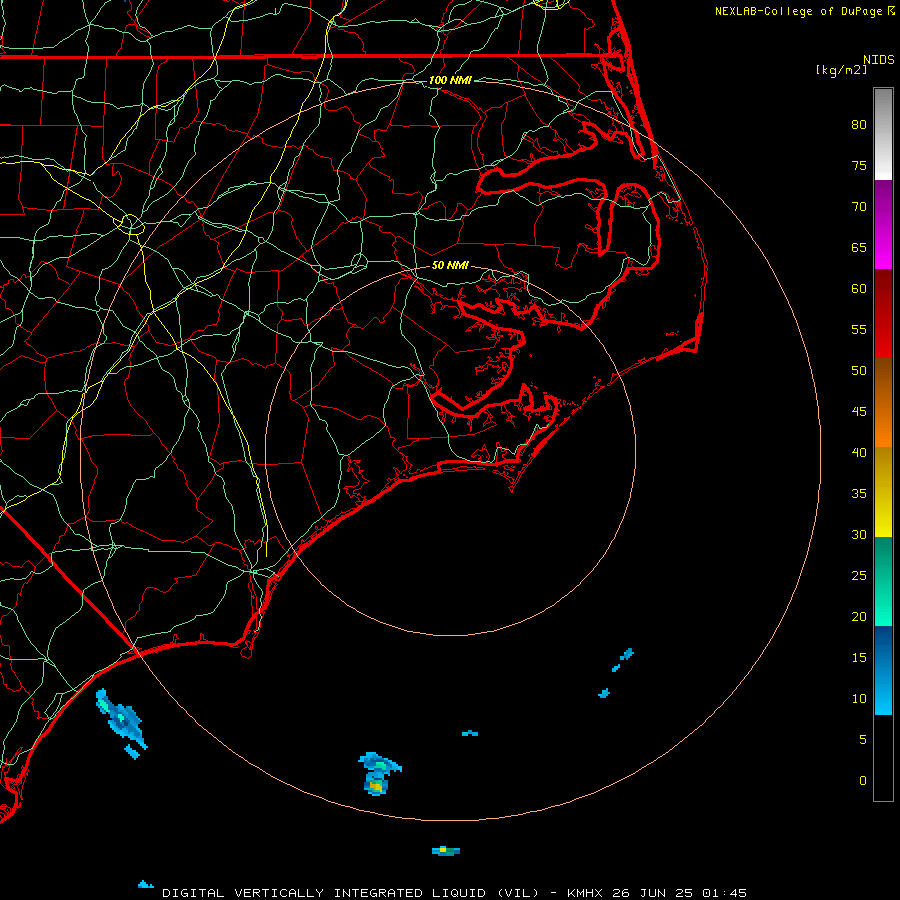This screenshot has width=900, height=900.
Task: Click the white segment of the color bar
Action: (883, 134)
